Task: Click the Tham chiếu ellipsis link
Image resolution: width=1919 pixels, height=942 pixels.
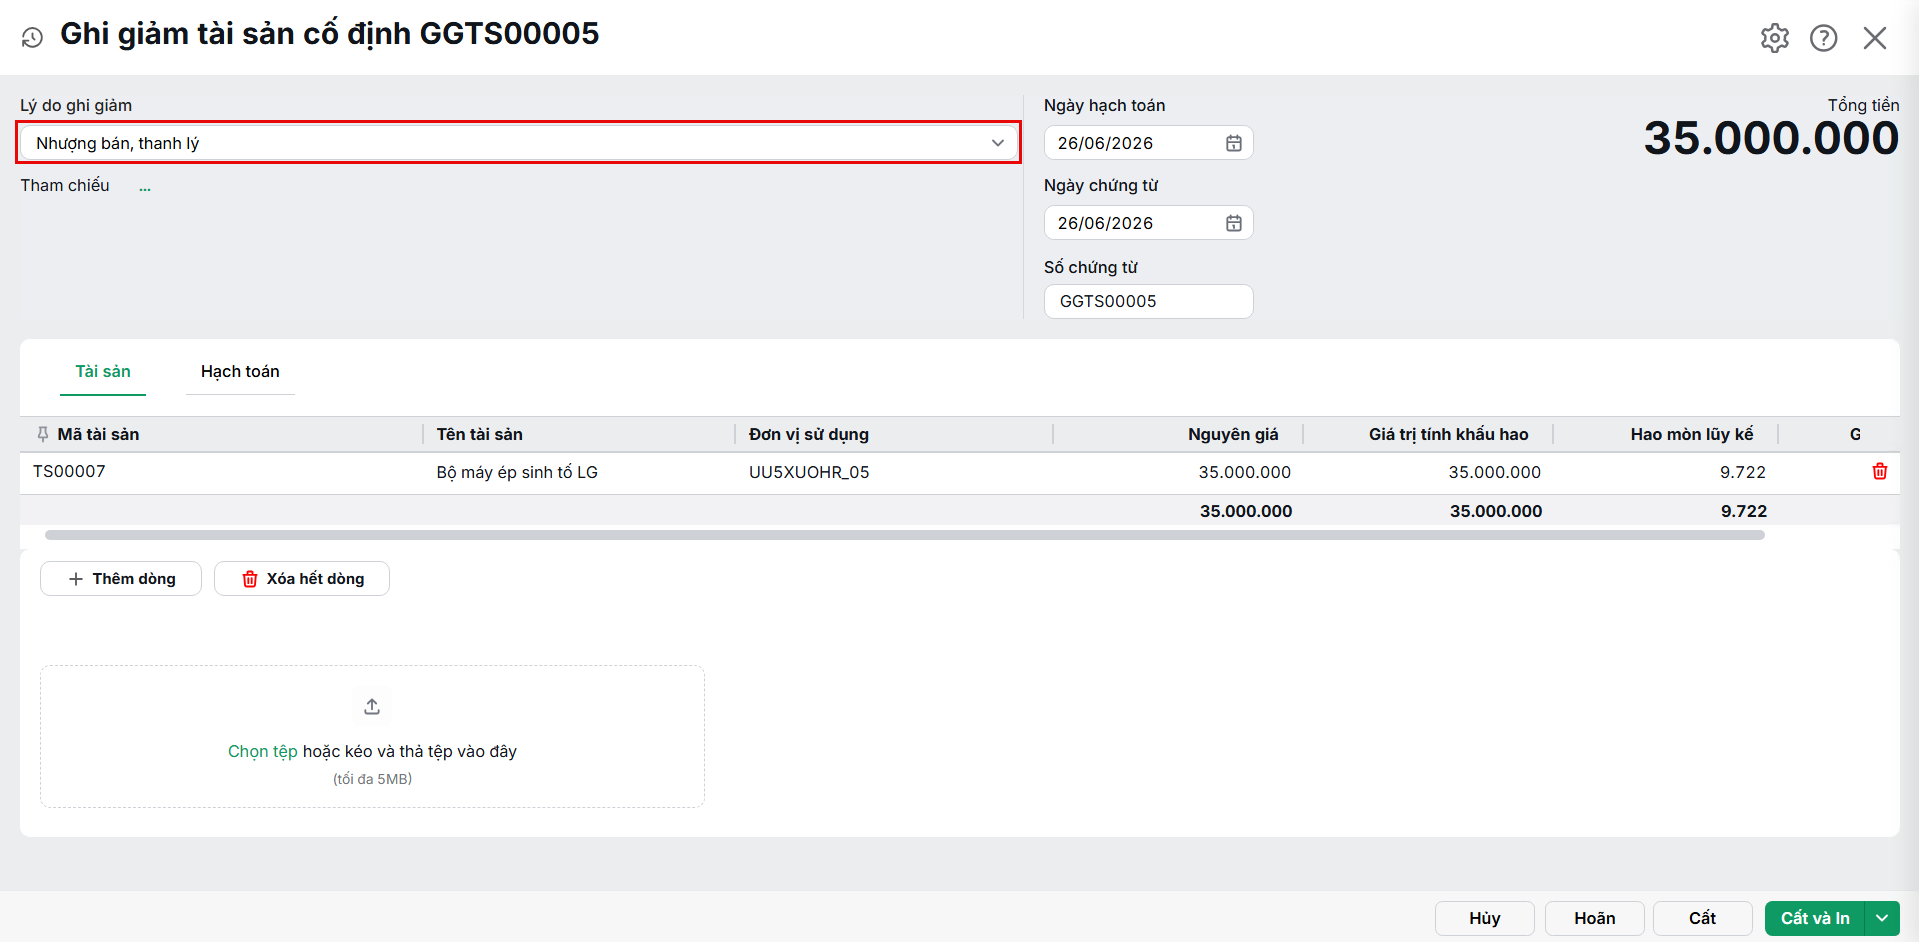Action: tap(145, 187)
